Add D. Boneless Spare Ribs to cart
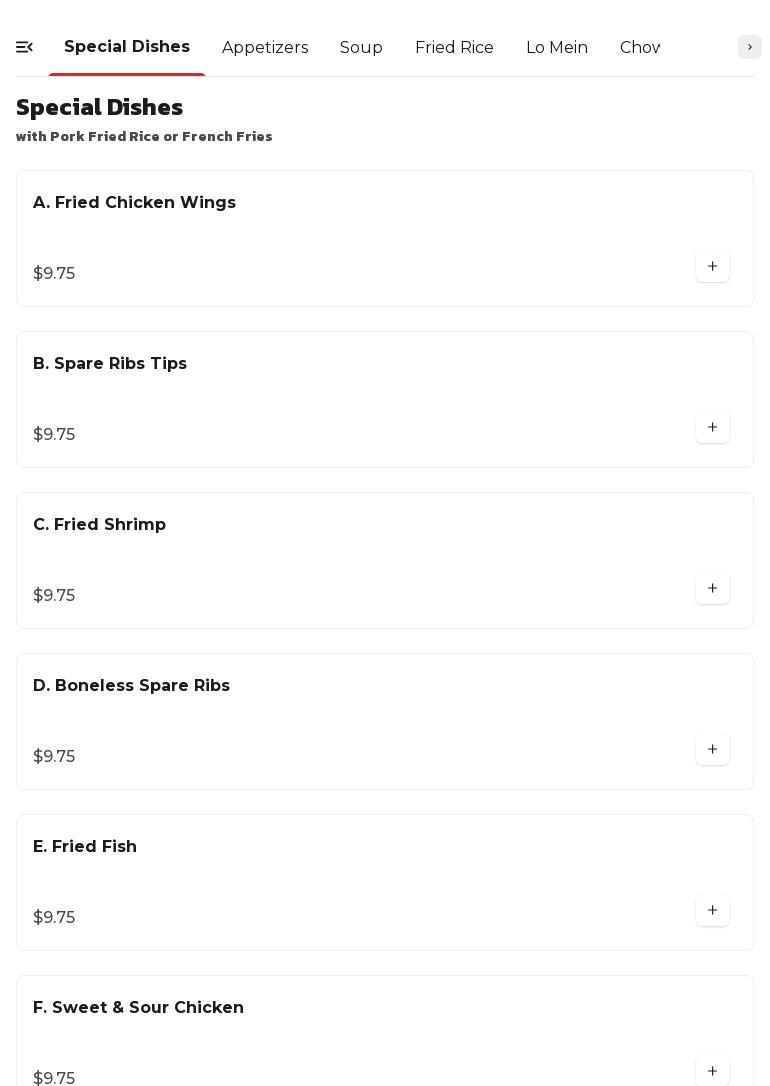Image resolution: width=770 pixels, height=1086 pixels. (712, 750)
